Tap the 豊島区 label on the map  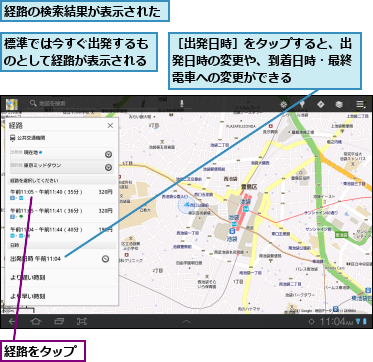(x=248, y=187)
